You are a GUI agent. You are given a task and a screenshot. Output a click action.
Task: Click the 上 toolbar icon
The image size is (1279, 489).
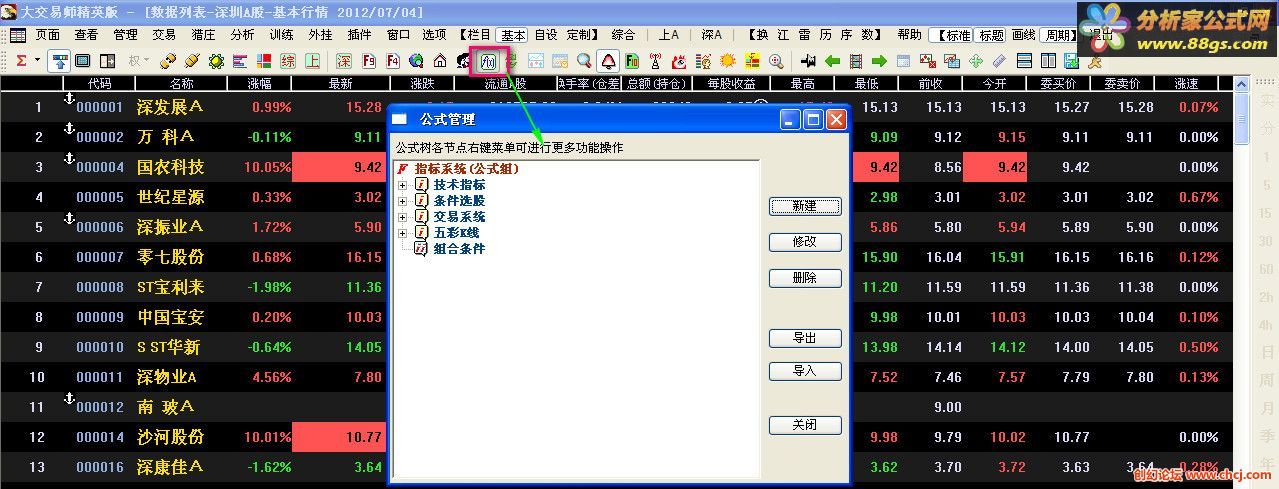[x=312, y=61]
